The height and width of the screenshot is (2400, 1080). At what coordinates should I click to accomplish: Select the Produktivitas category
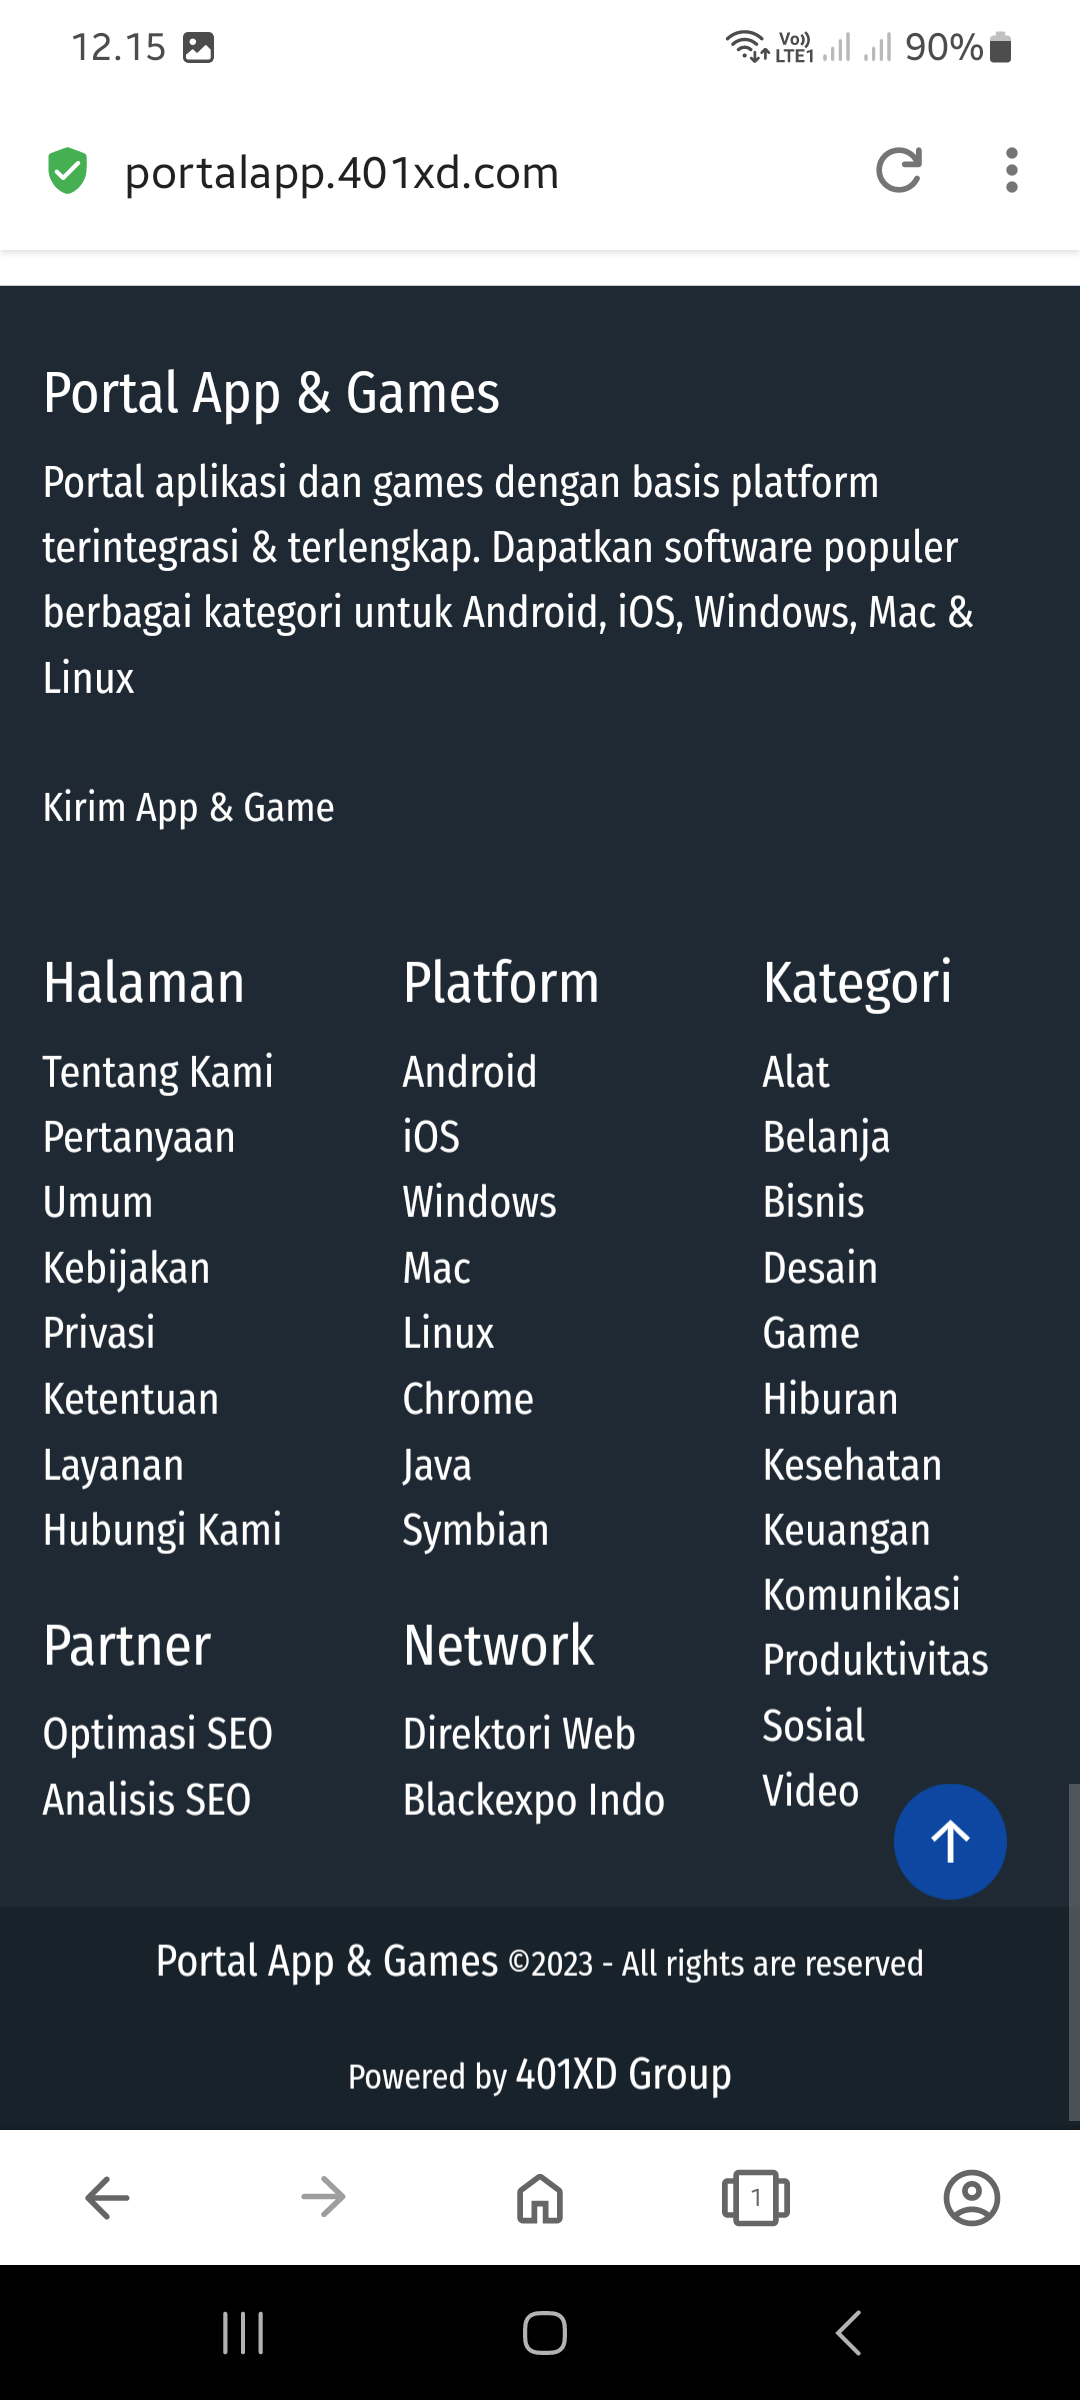coord(875,1660)
